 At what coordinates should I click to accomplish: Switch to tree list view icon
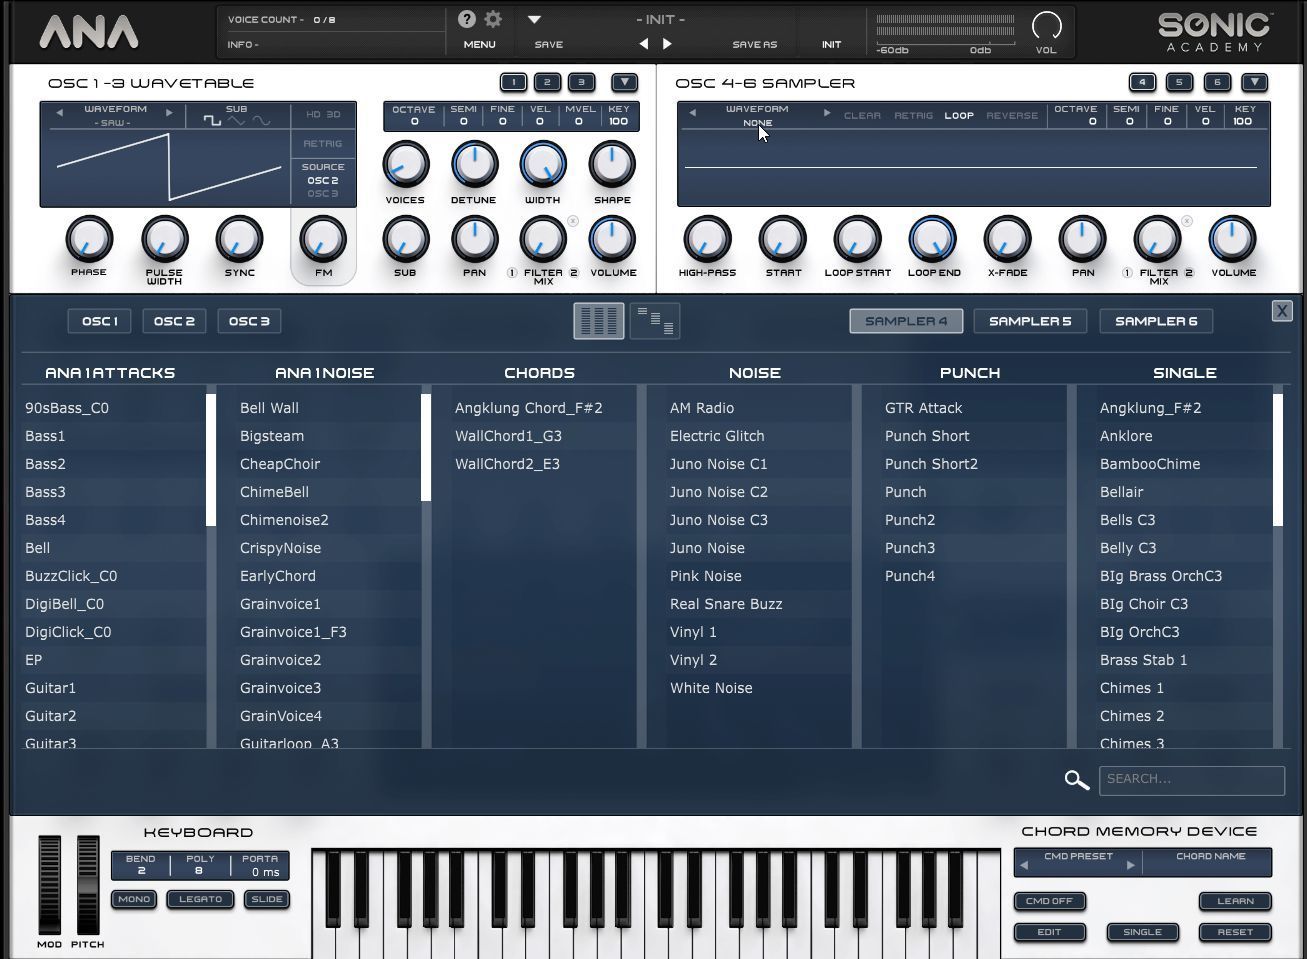(x=655, y=321)
